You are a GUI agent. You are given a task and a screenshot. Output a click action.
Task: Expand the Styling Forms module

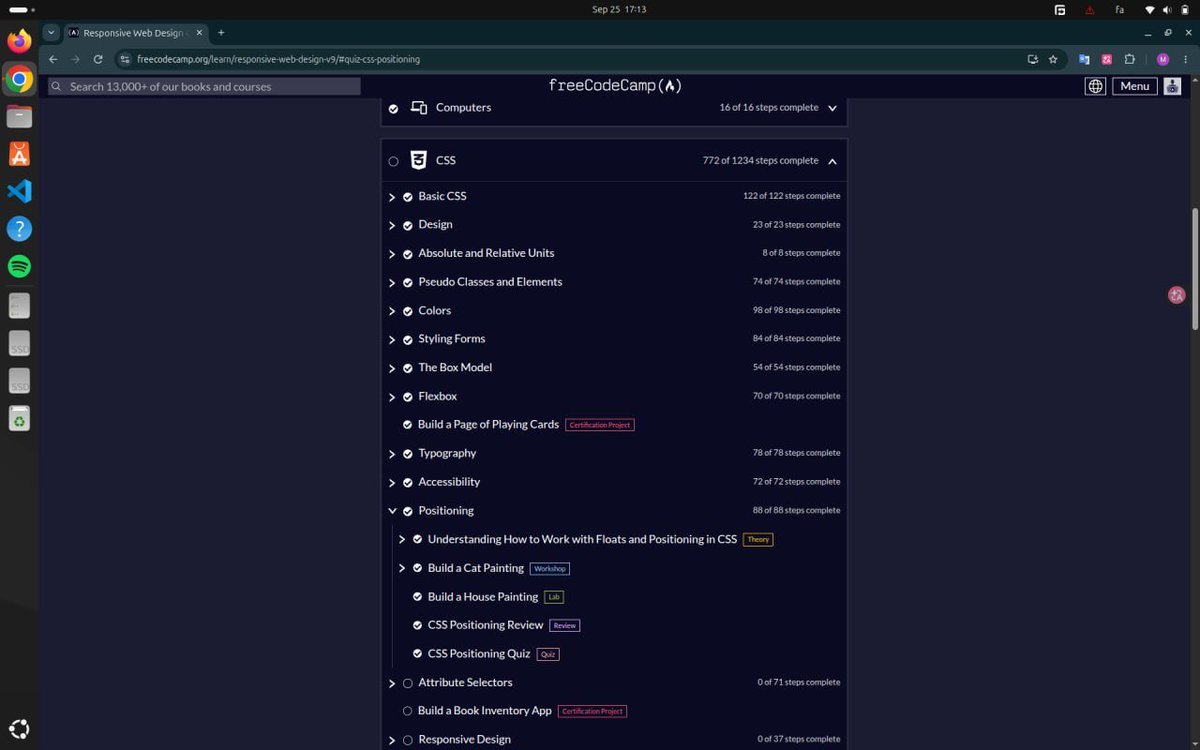tap(392, 340)
